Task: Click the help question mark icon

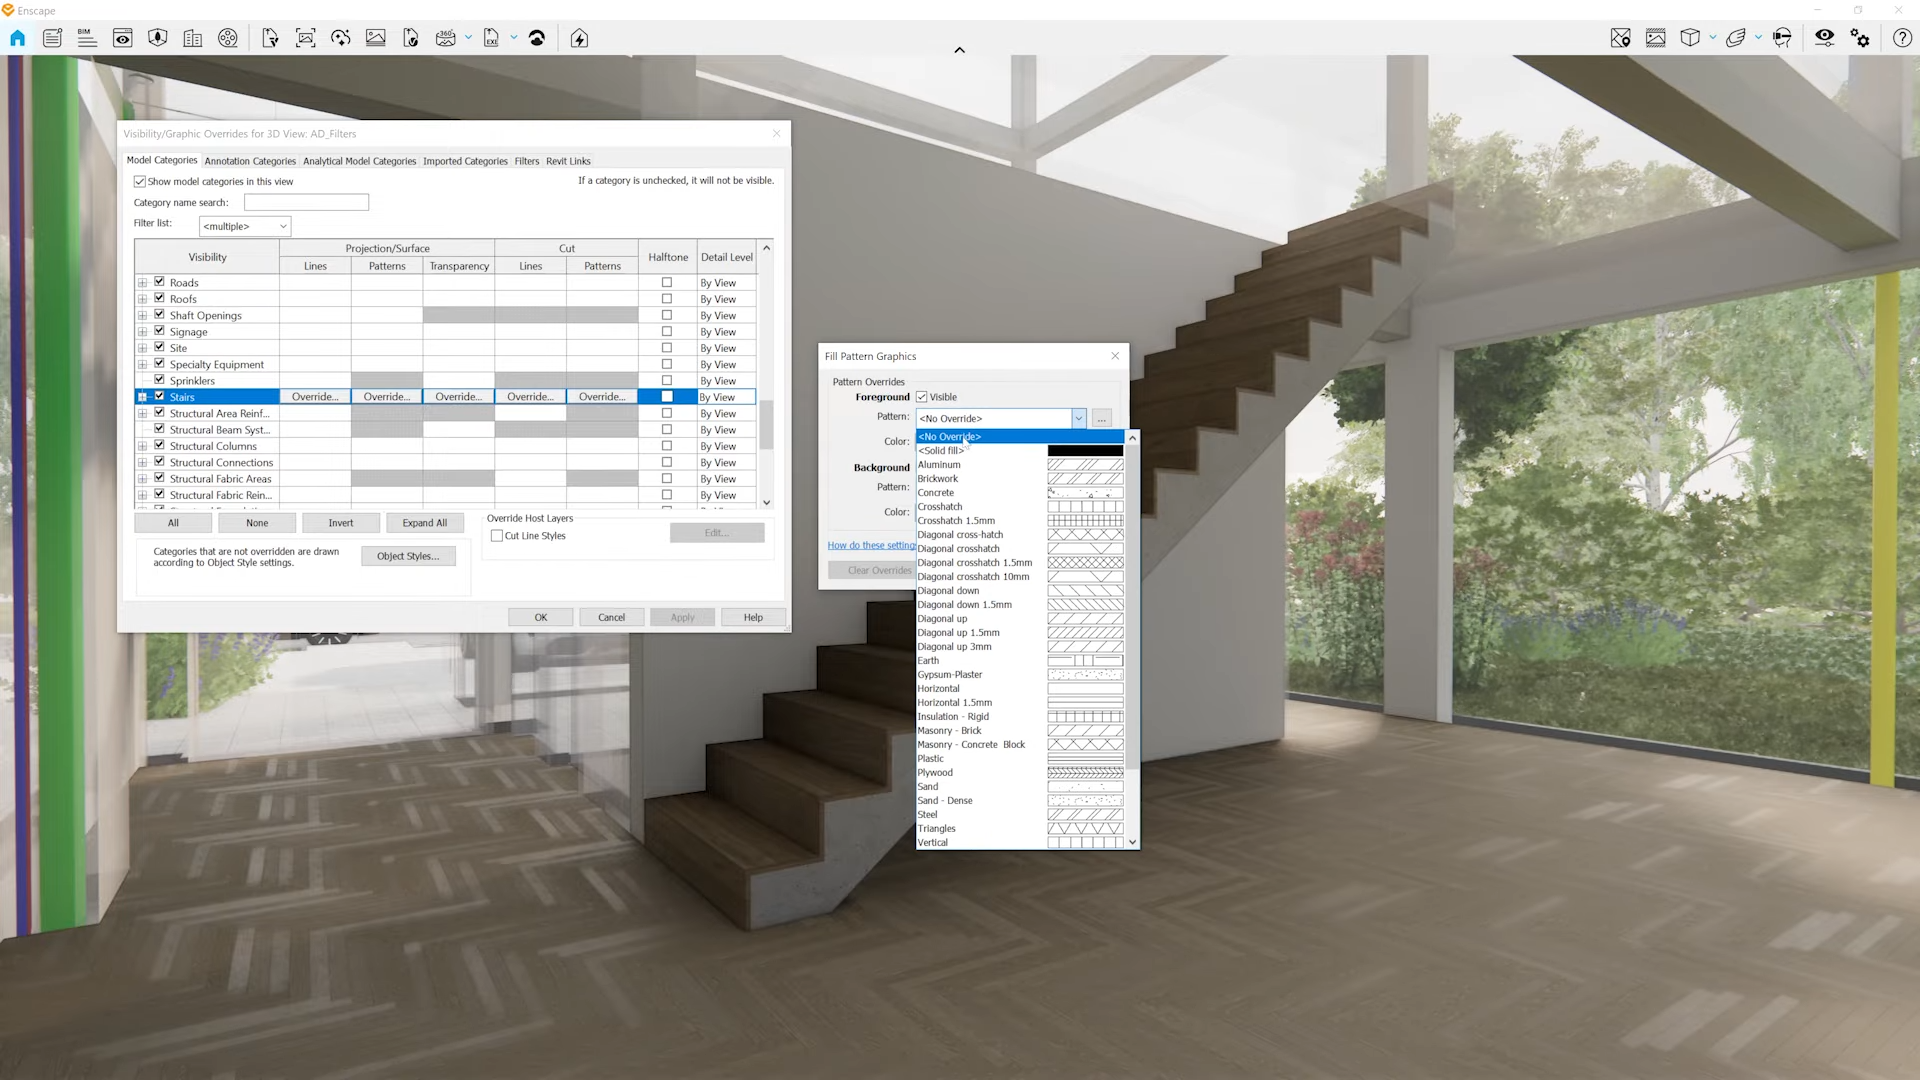Action: [1902, 38]
